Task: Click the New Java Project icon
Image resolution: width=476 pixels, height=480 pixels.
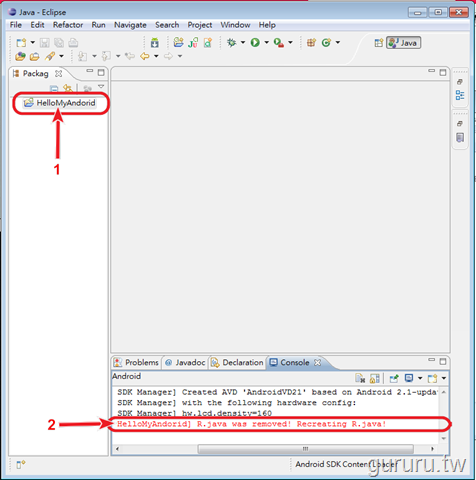Action: click(178, 42)
